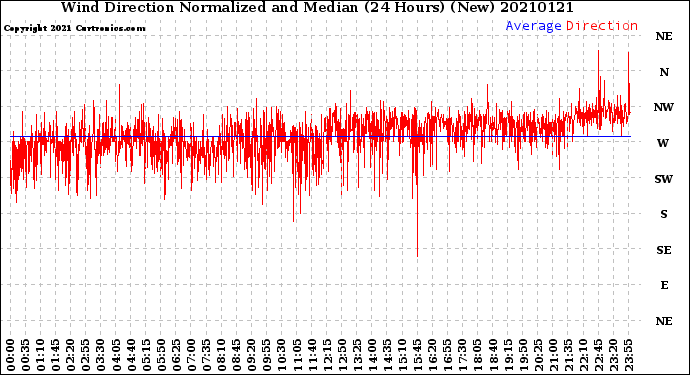The height and width of the screenshot is (375, 690).
Task: Click the 'N' direction axis label
Action: point(664,72)
